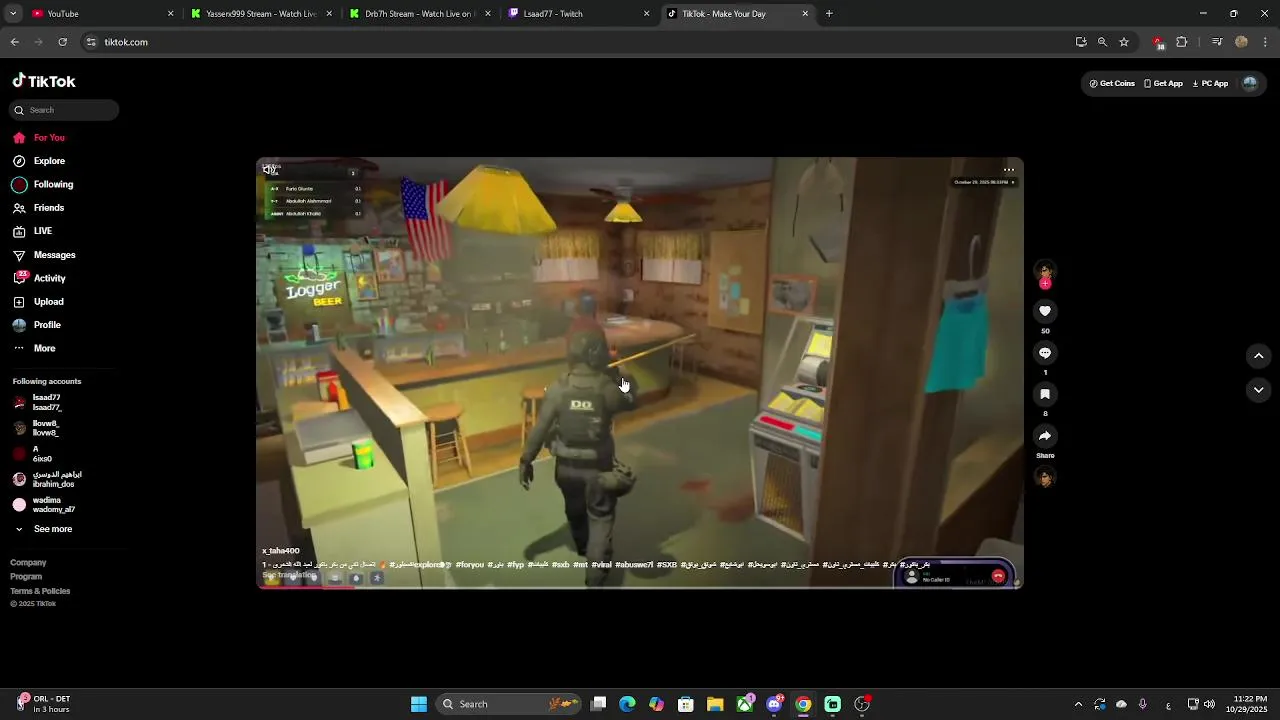Open the Friends page
This screenshot has height=720, width=1280.
[38, 208]
